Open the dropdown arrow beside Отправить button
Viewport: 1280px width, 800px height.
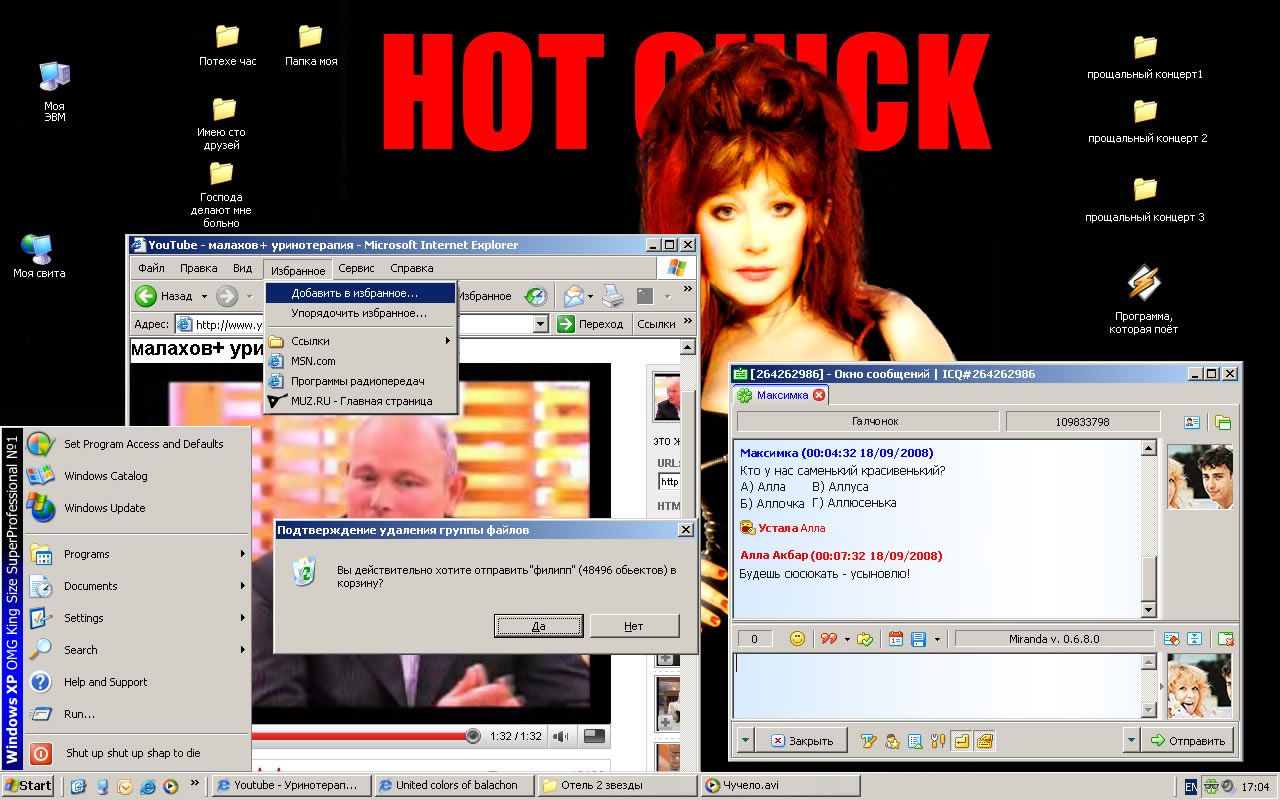[1131, 741]
